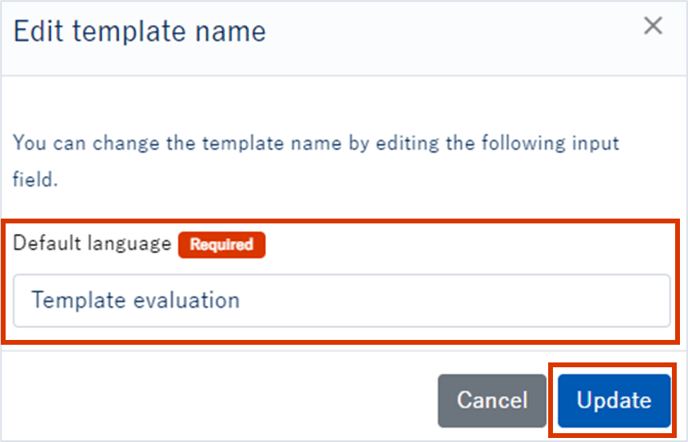Cancel the template name edit
The image size is (688, 442).
point(492,401)
